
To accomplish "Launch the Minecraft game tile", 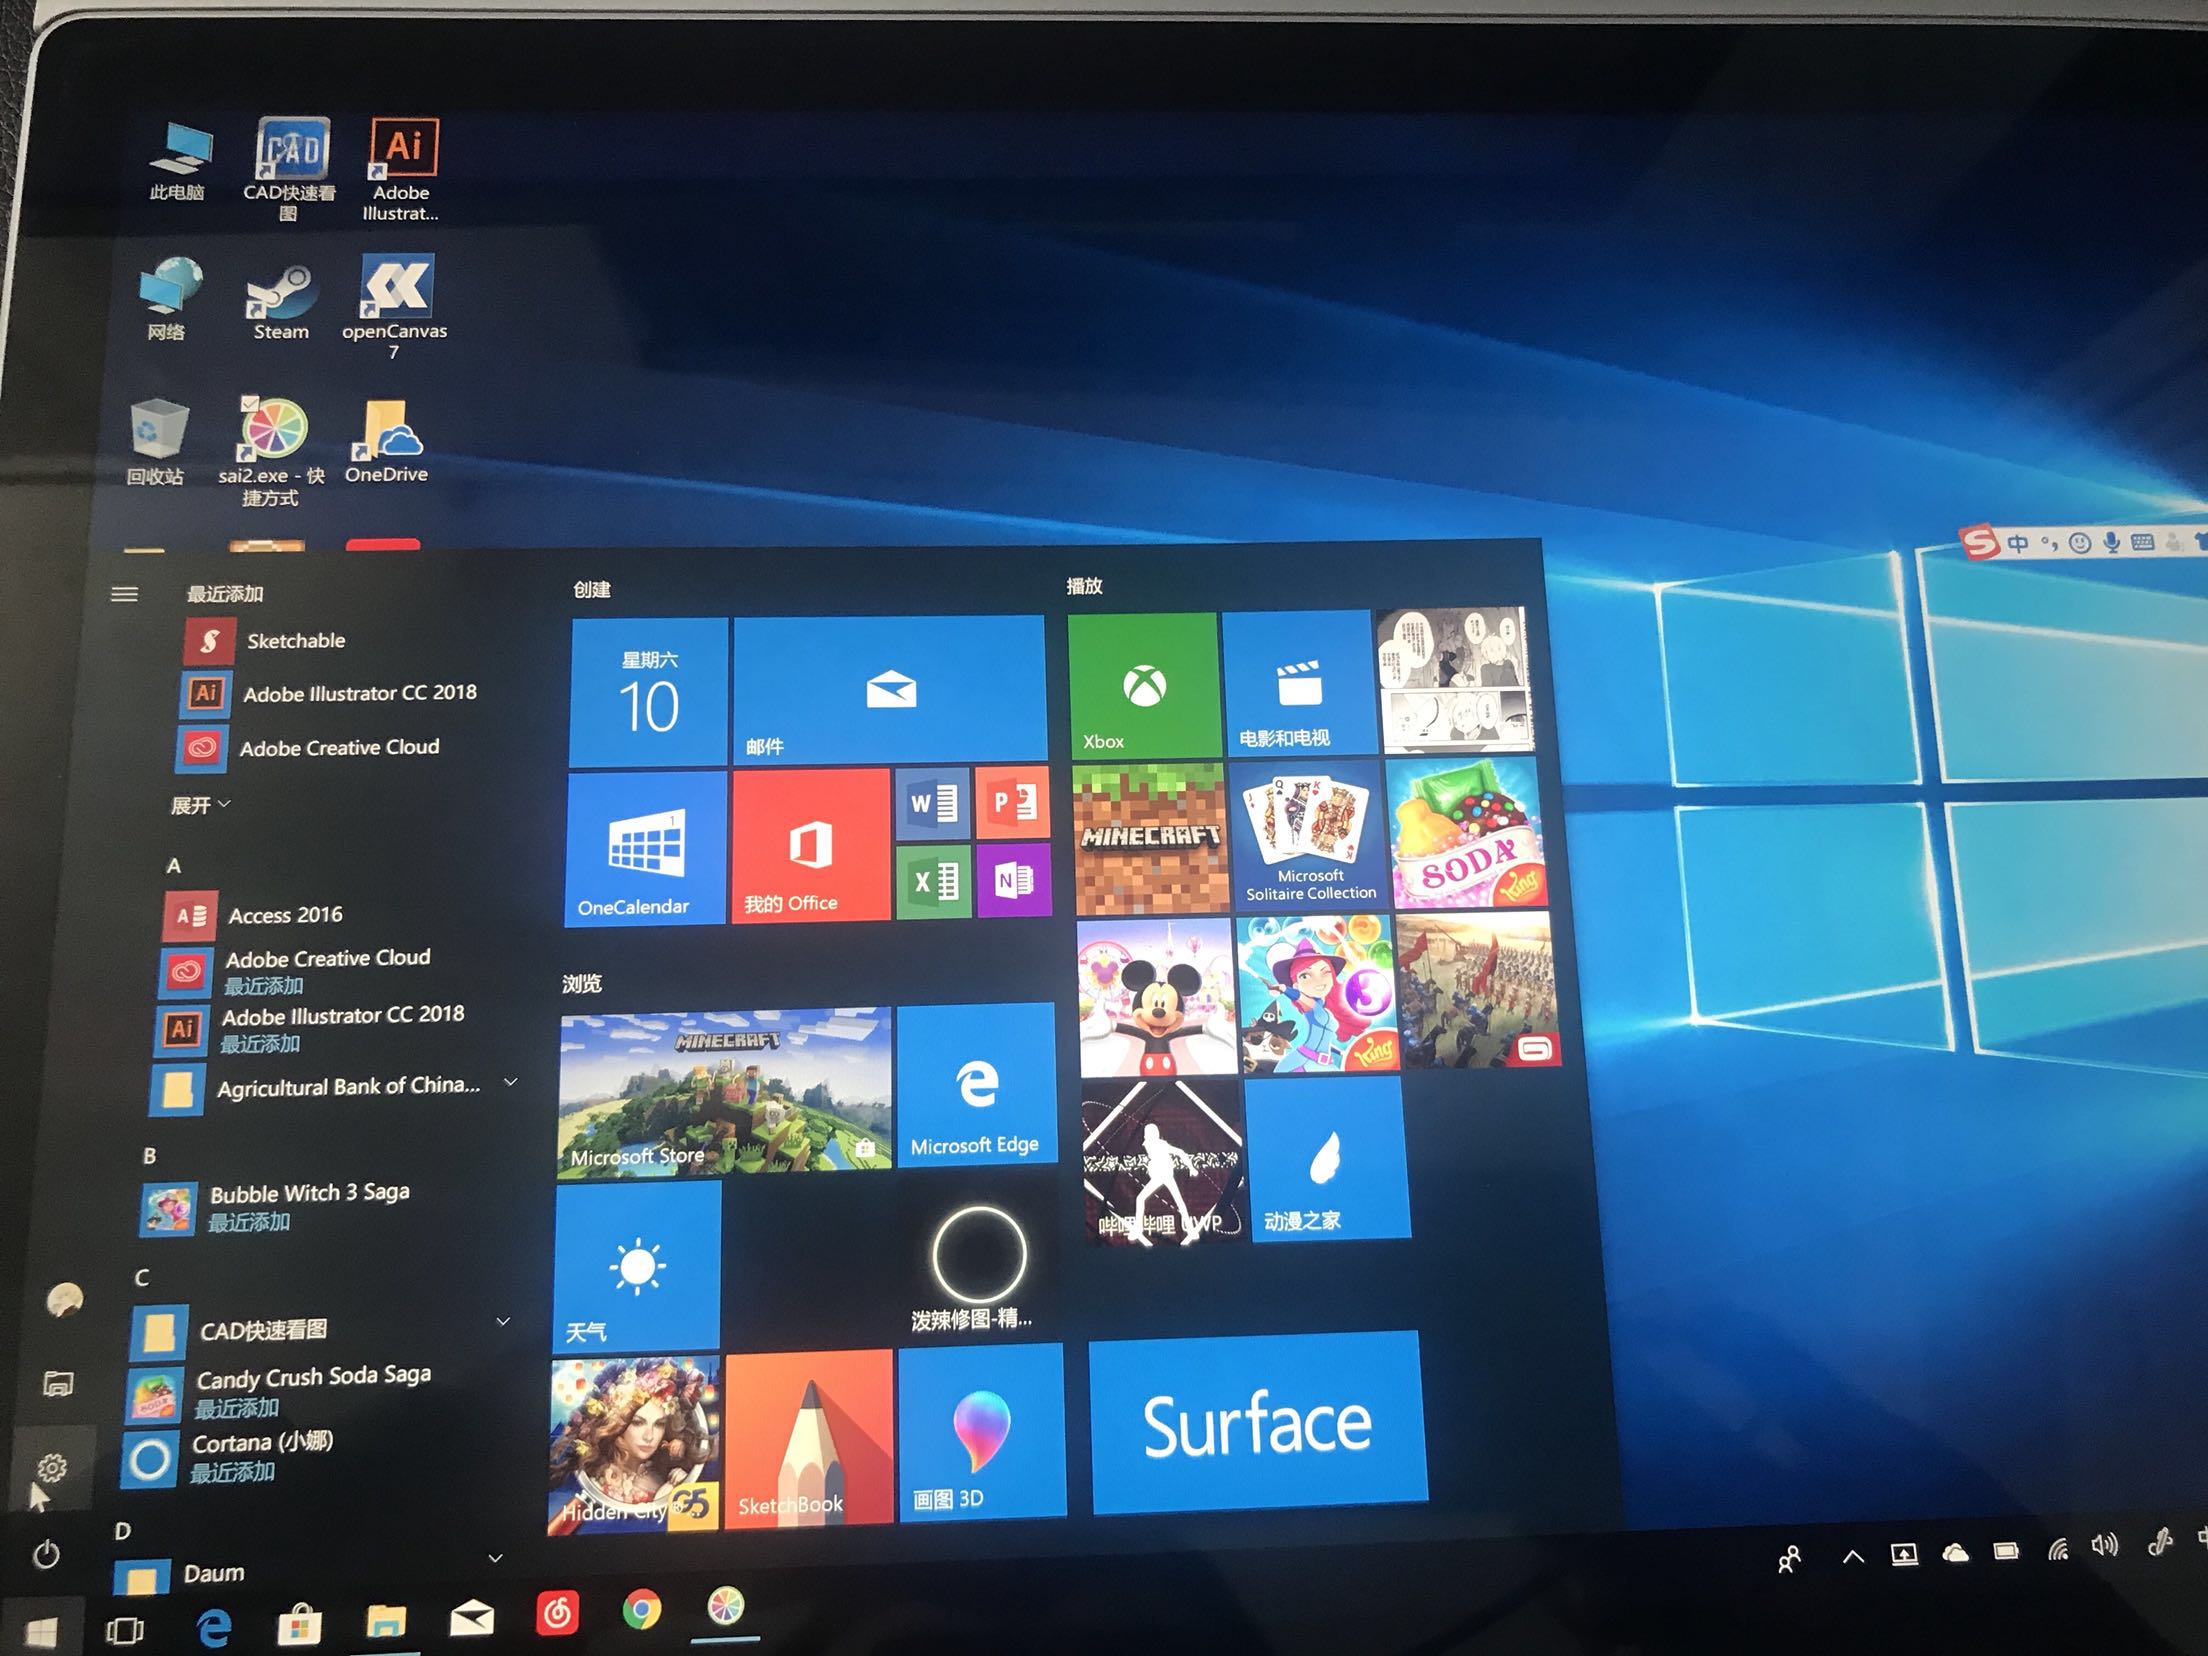I will click(1151, 839).
